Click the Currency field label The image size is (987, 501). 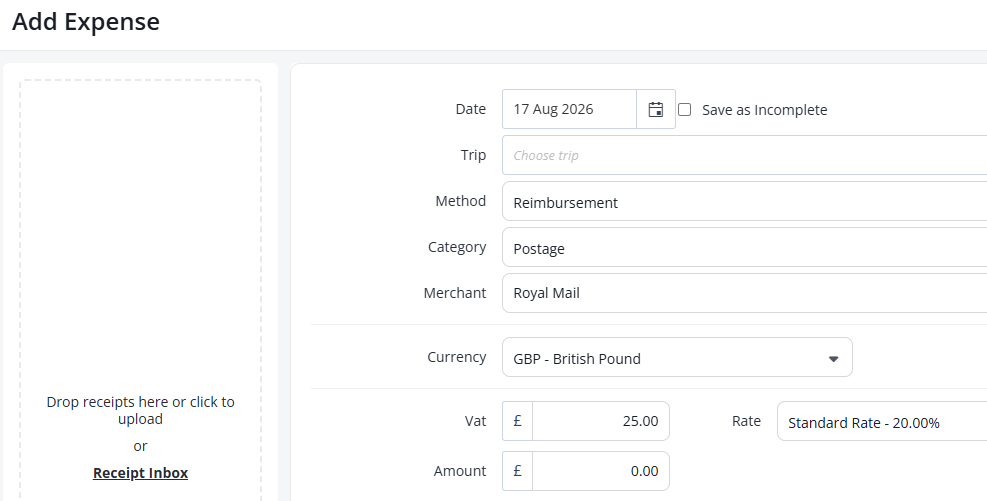[456, 357]
